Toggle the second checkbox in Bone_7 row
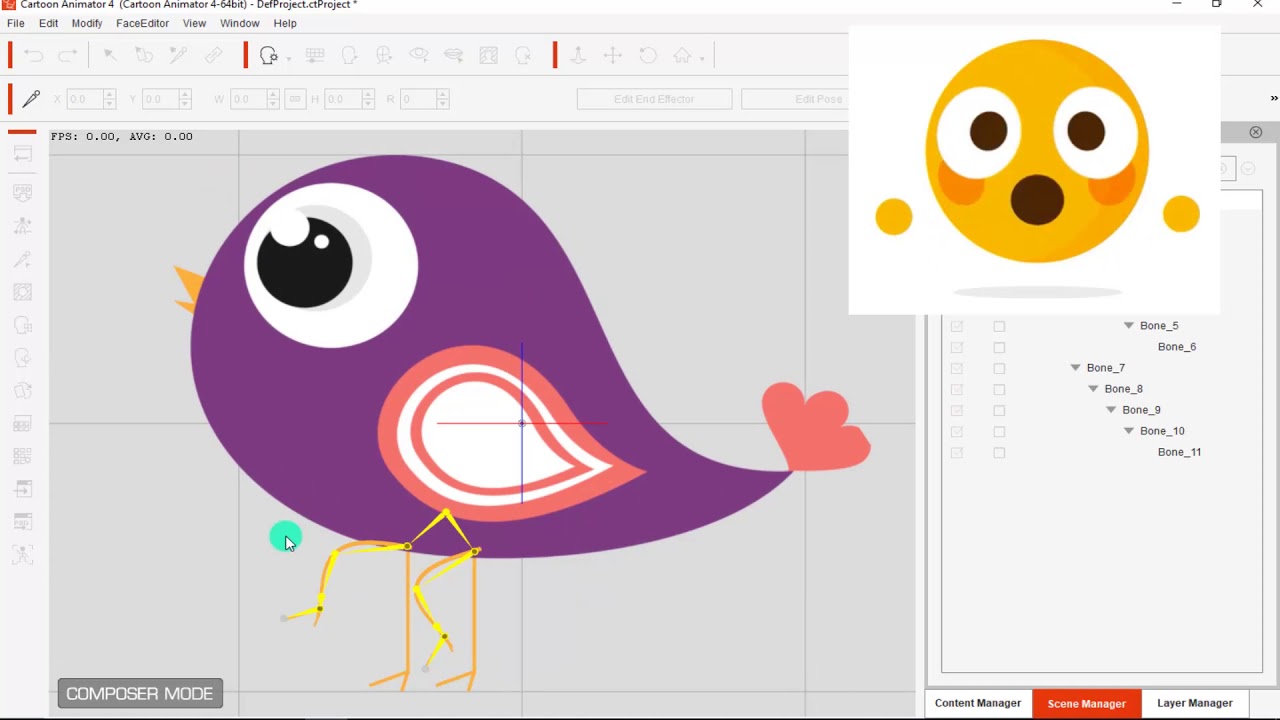The width and height of the screenshot is (1280, 720). 999,368
